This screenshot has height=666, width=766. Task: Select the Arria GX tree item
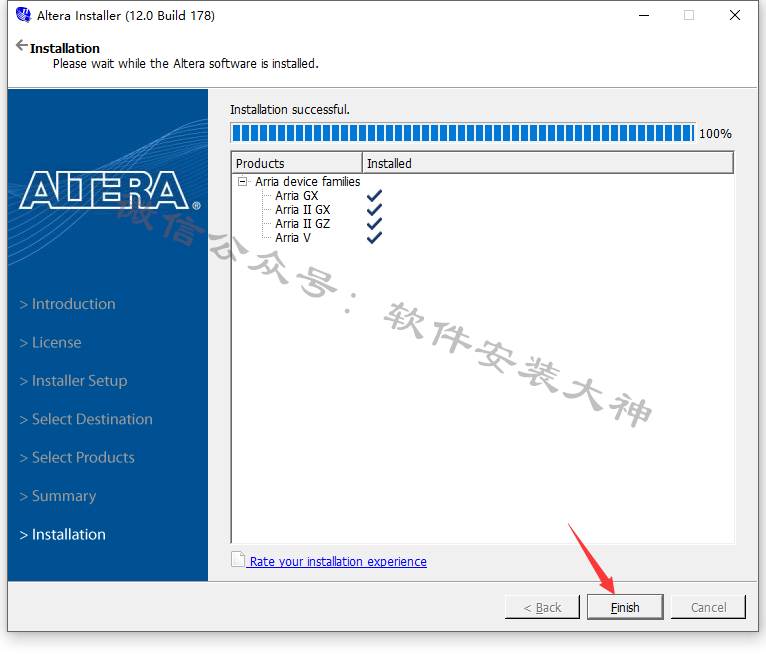(x=297, y=196)
